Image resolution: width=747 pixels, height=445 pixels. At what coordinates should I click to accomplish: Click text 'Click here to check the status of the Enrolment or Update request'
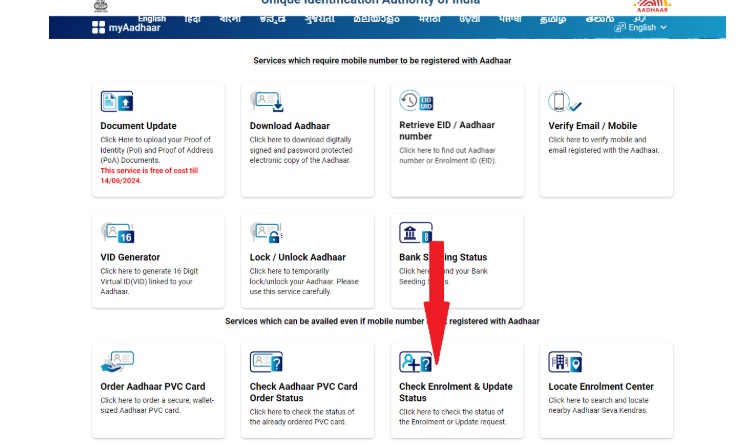tap(453, 416)
